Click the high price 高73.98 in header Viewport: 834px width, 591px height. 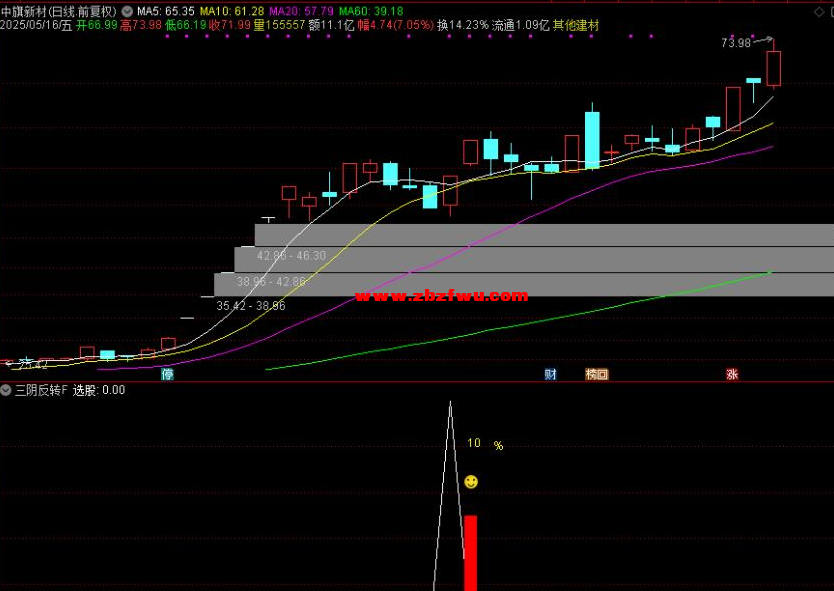140,26
